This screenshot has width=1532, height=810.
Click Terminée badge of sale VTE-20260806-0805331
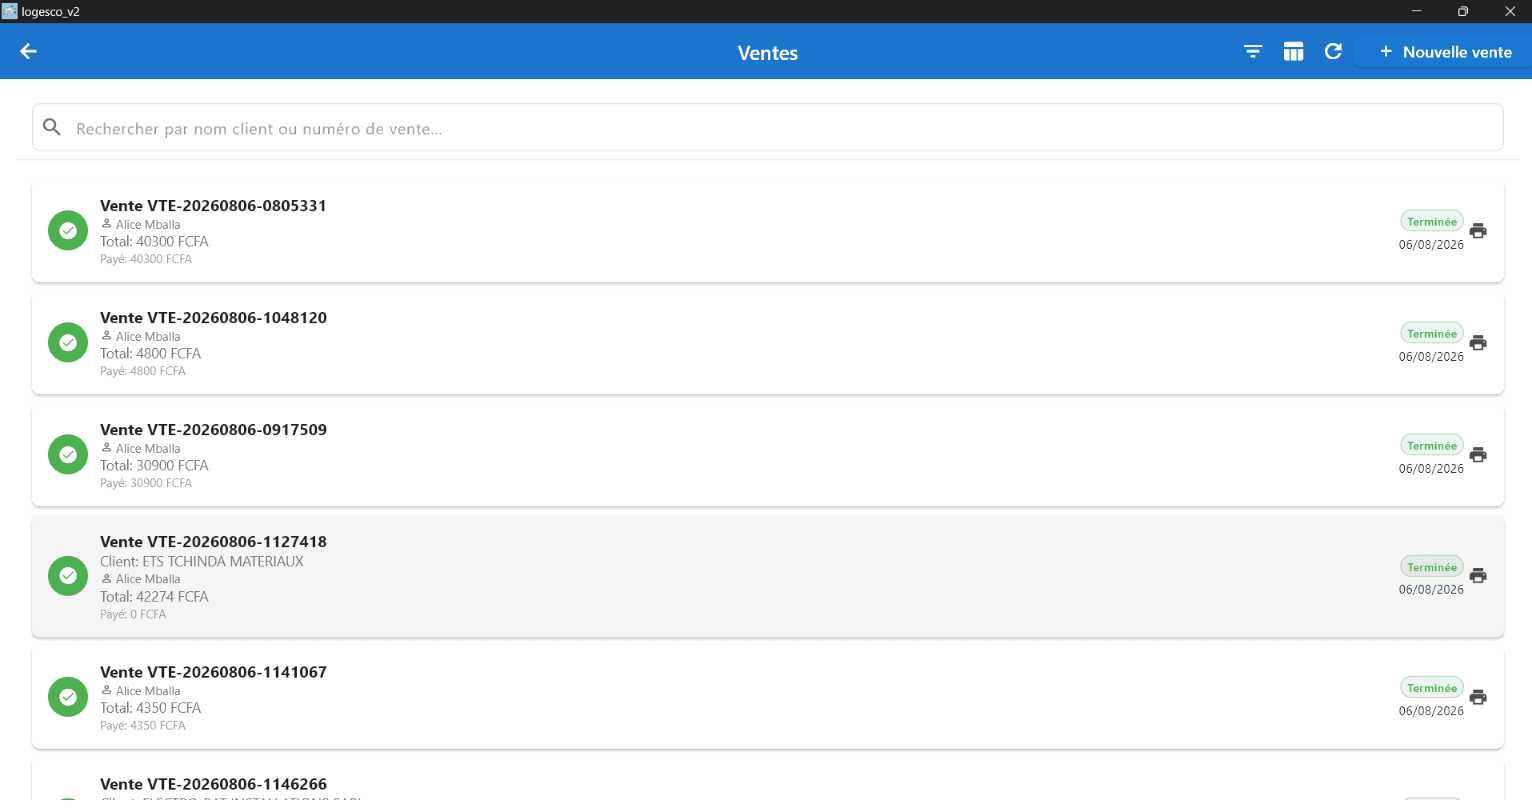[x=1432, y=221]
